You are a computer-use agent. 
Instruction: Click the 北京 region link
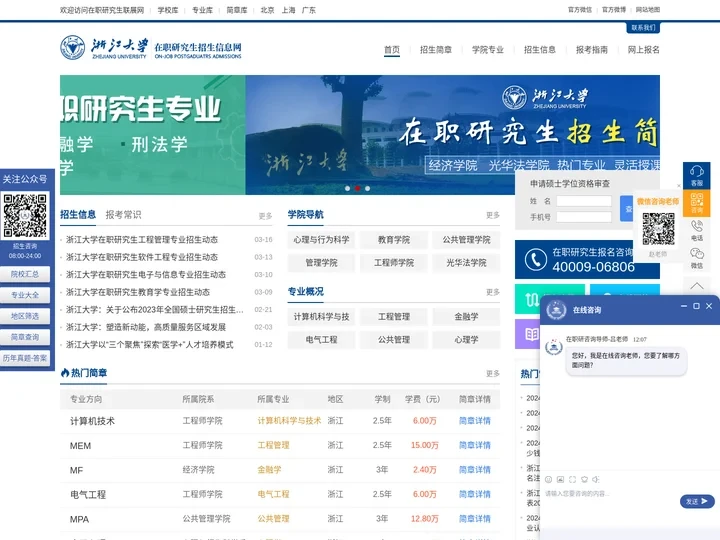click(x=267, y=10)
